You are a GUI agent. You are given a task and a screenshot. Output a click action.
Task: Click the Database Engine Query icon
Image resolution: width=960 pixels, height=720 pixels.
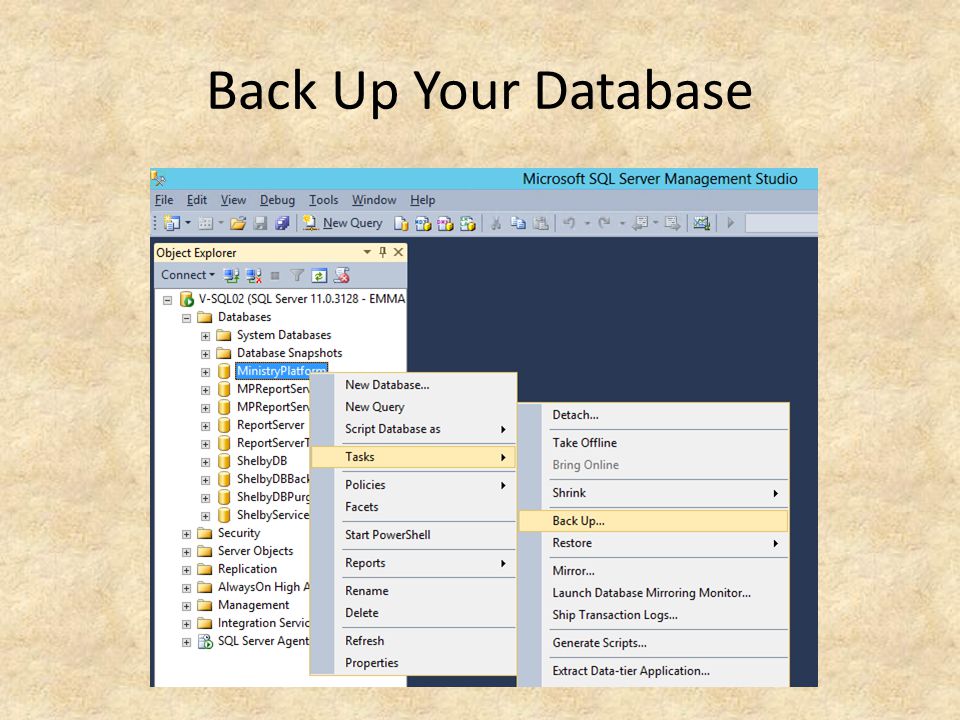(401, 223)
